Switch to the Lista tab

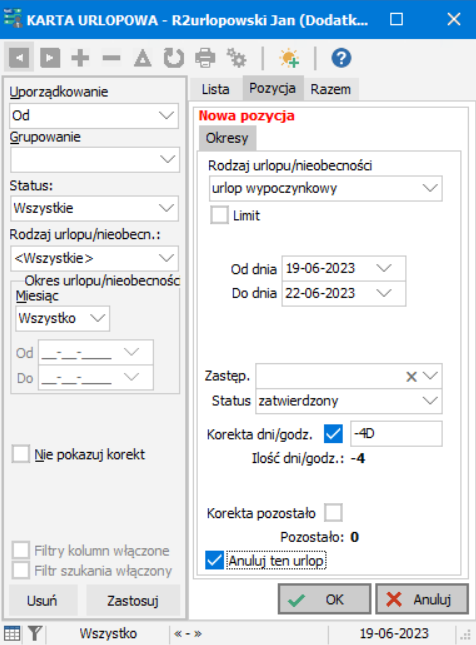coord(215,89)
